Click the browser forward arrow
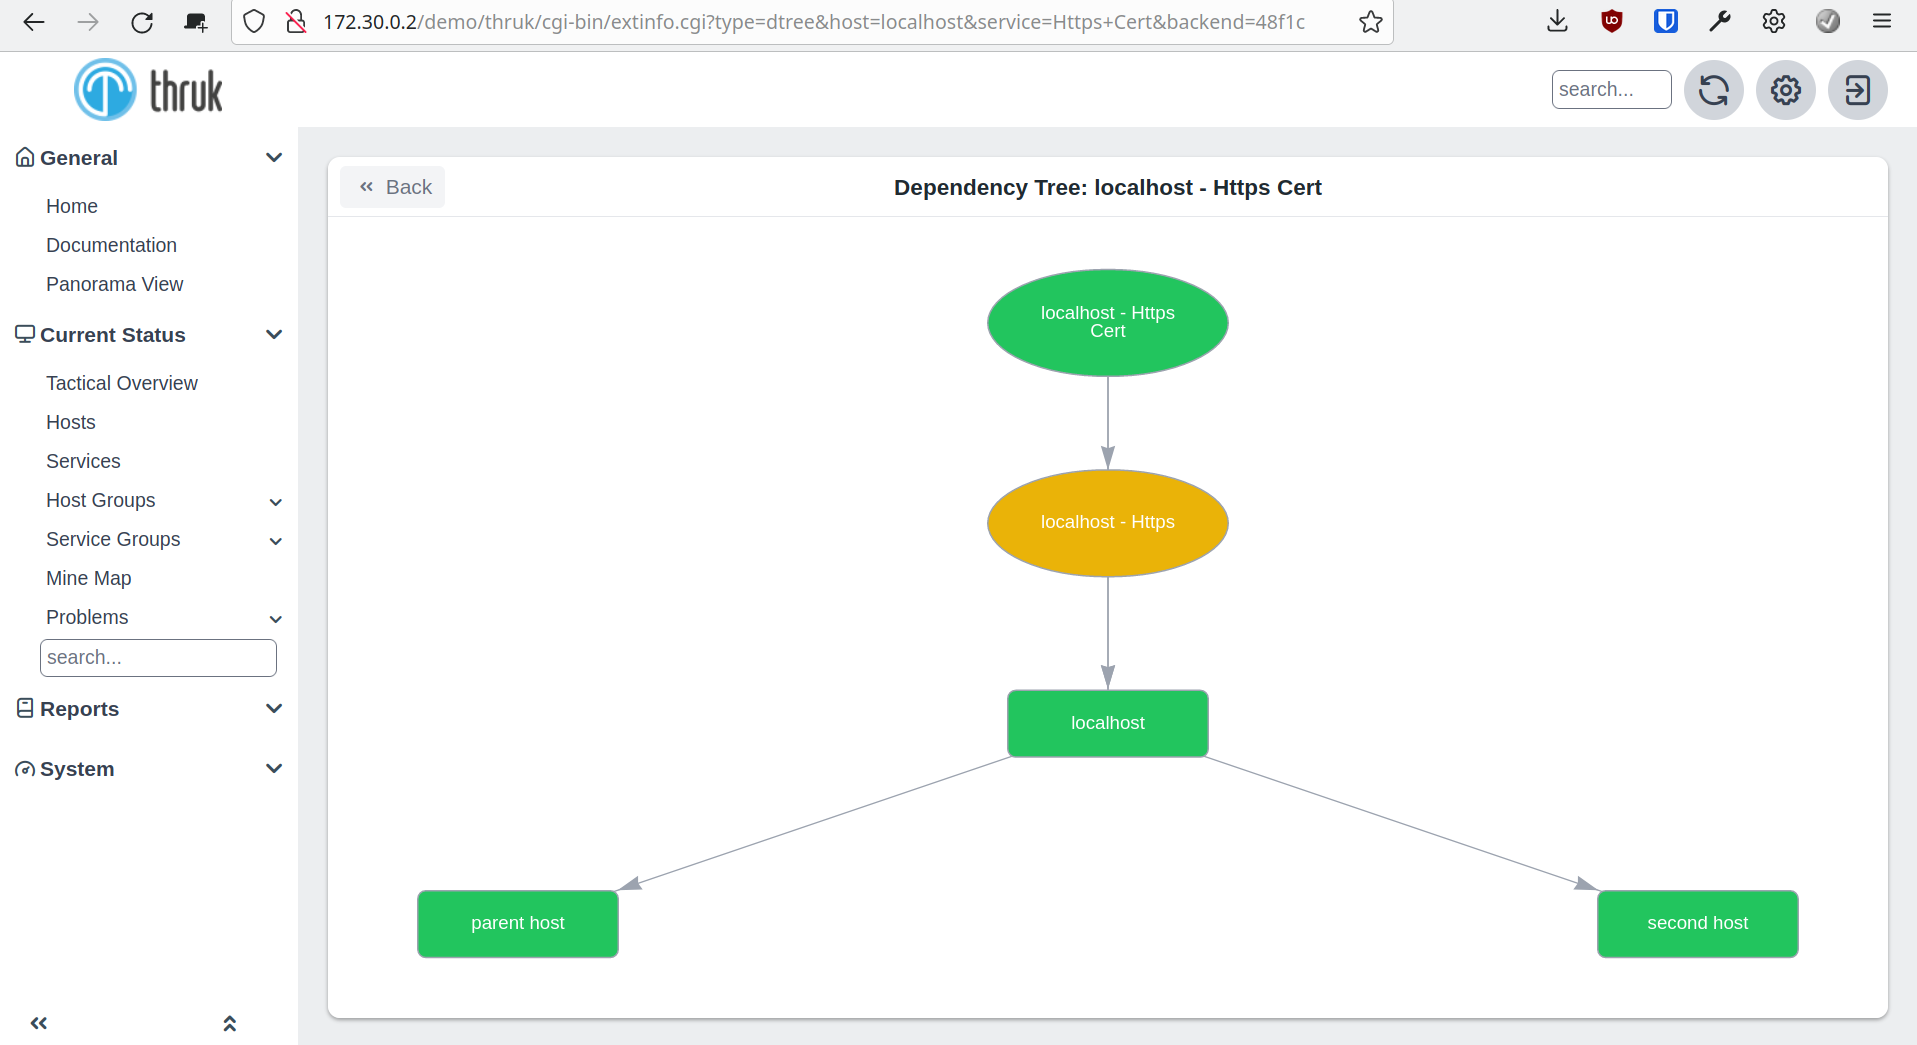 coord(88,22)
